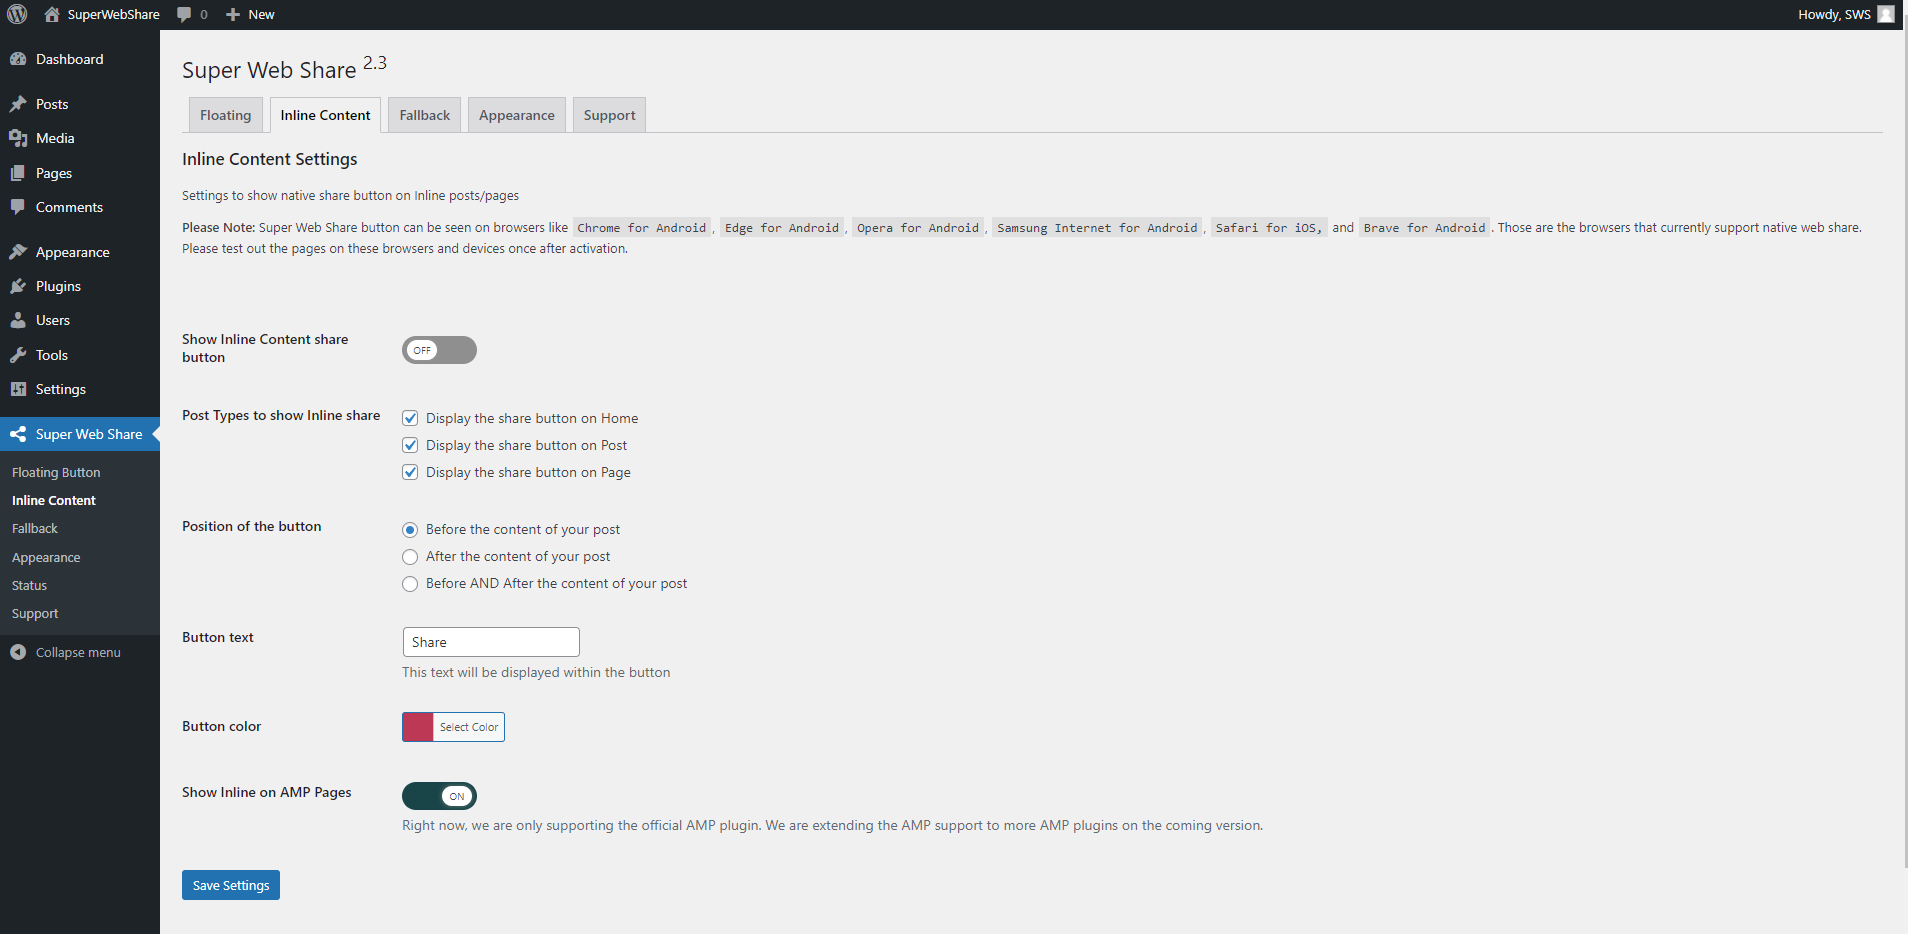The width and height of the screenshot is (1908, 934).
Task: Open the user avatar at top right
Action: click(x=1886, y=14)
